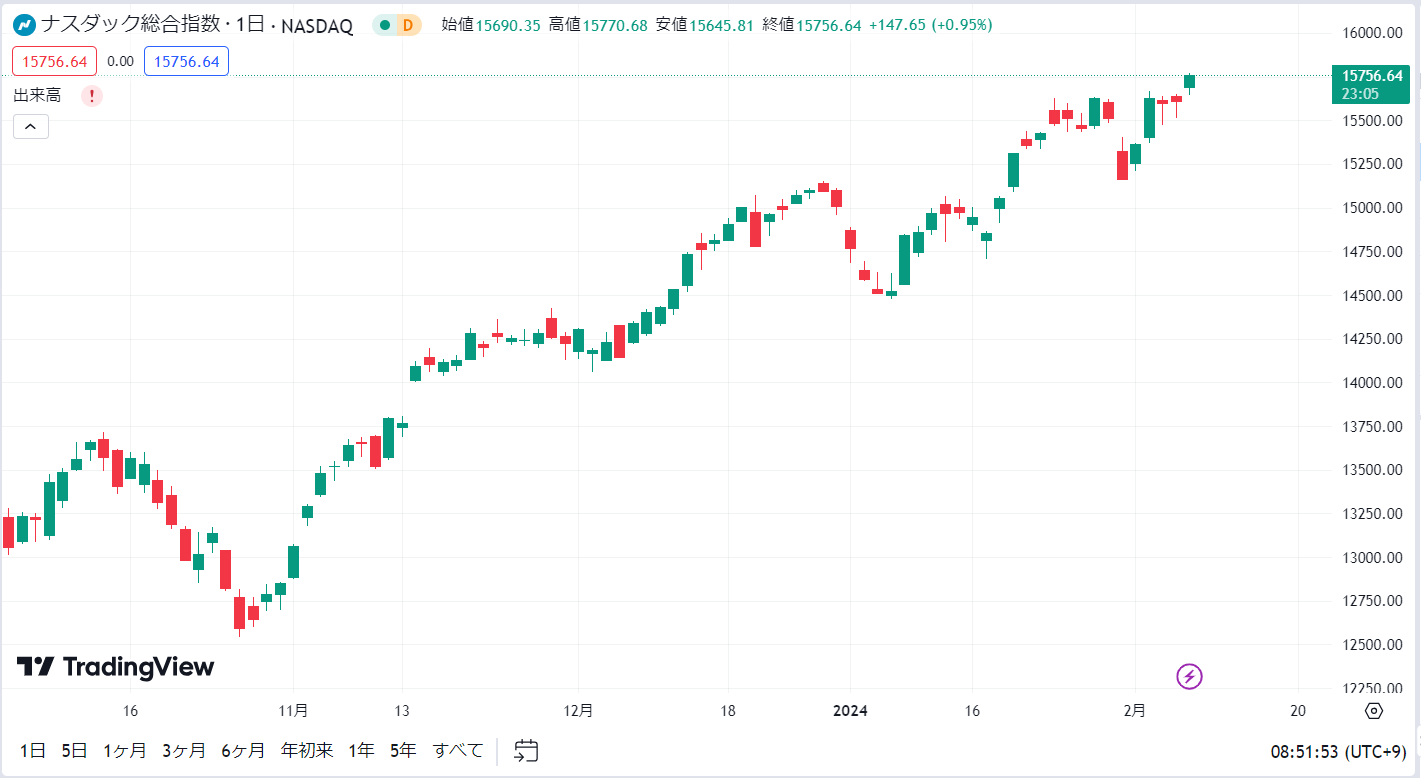
Task: Click the NASDAQ symbol logo icon
Action: click(x=25, y=25)
